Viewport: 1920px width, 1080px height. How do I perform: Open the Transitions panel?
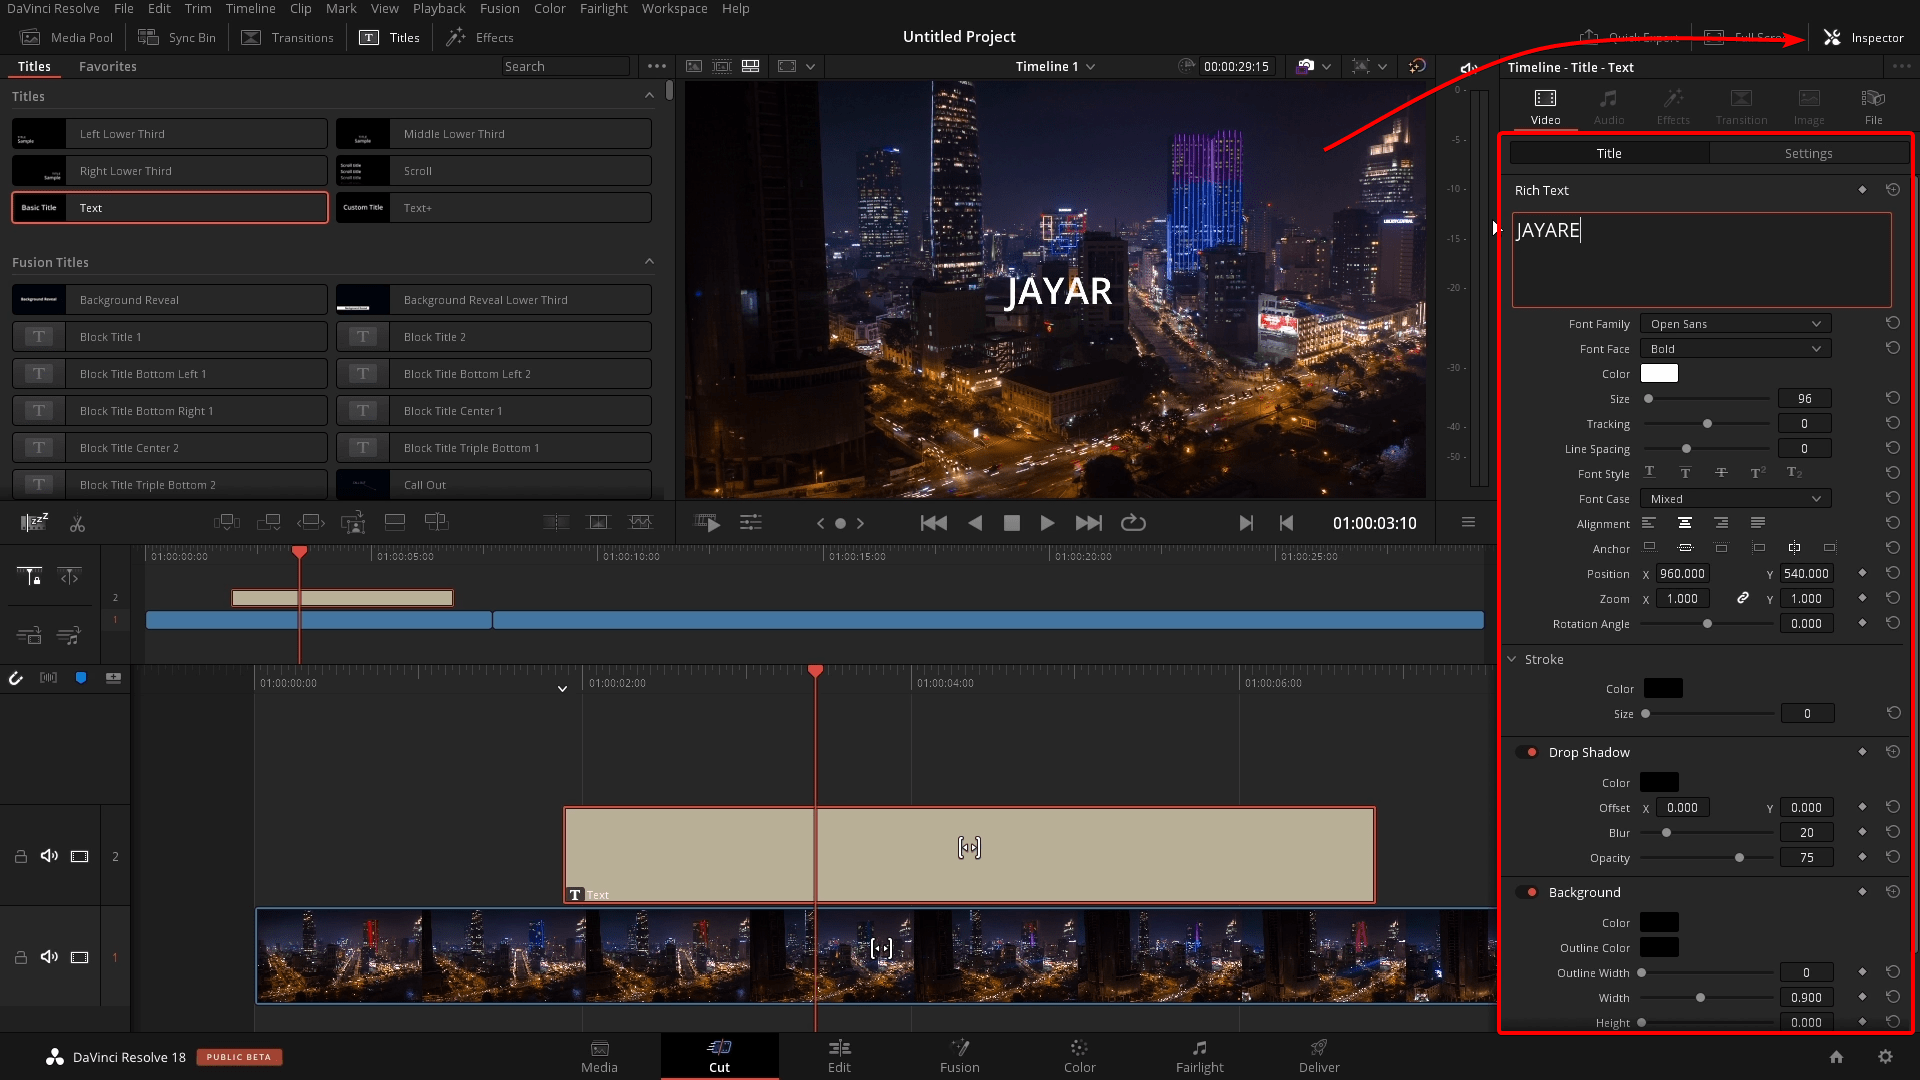[x=287, y=37]
